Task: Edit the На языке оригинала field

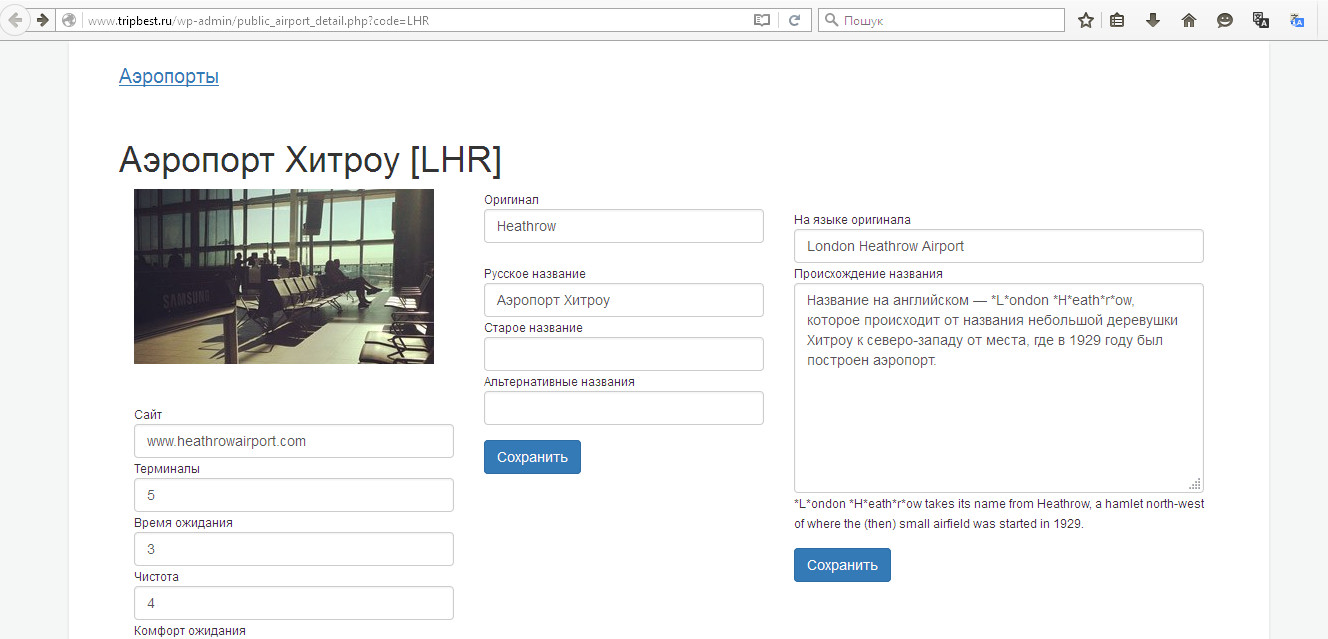Action: tap(999, 246)
